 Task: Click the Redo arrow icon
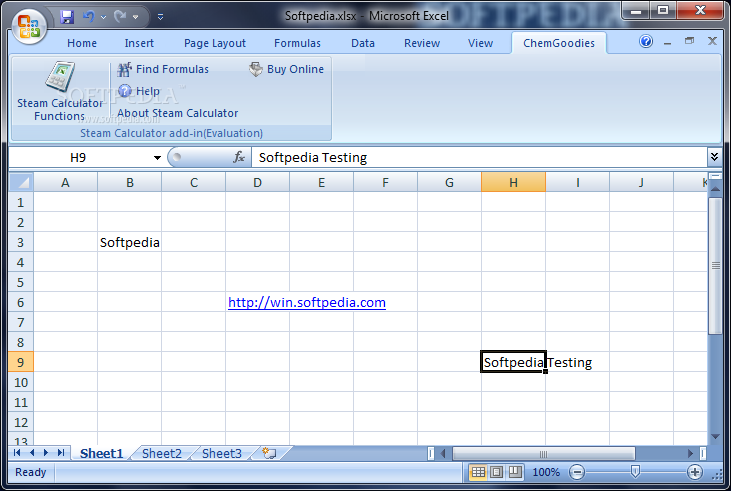(120, 17)
